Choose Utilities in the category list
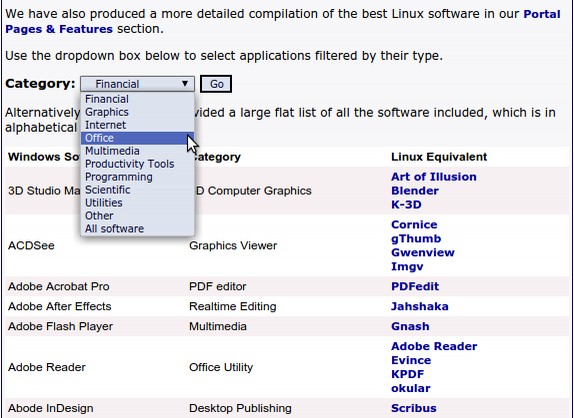Viewport: 574px width, 418px height. pyautogui.click(x=137, y=203)
